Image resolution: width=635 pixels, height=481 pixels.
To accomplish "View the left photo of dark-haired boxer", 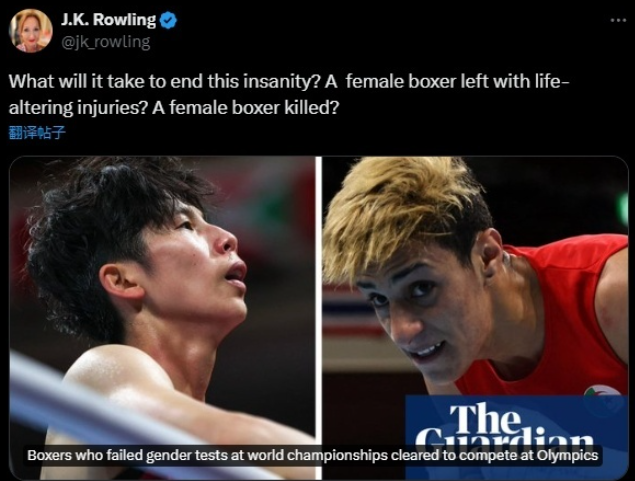I will click(x=162, y=318).
